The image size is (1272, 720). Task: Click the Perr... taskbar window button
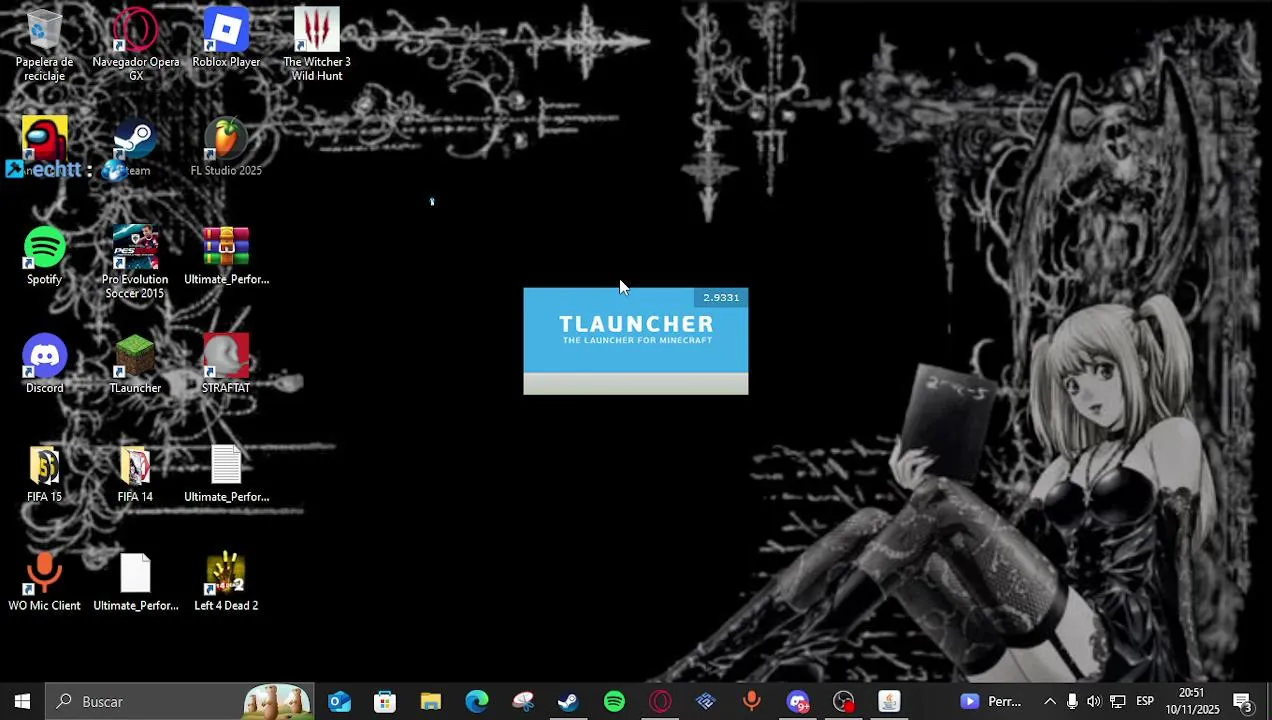point(991,702)
